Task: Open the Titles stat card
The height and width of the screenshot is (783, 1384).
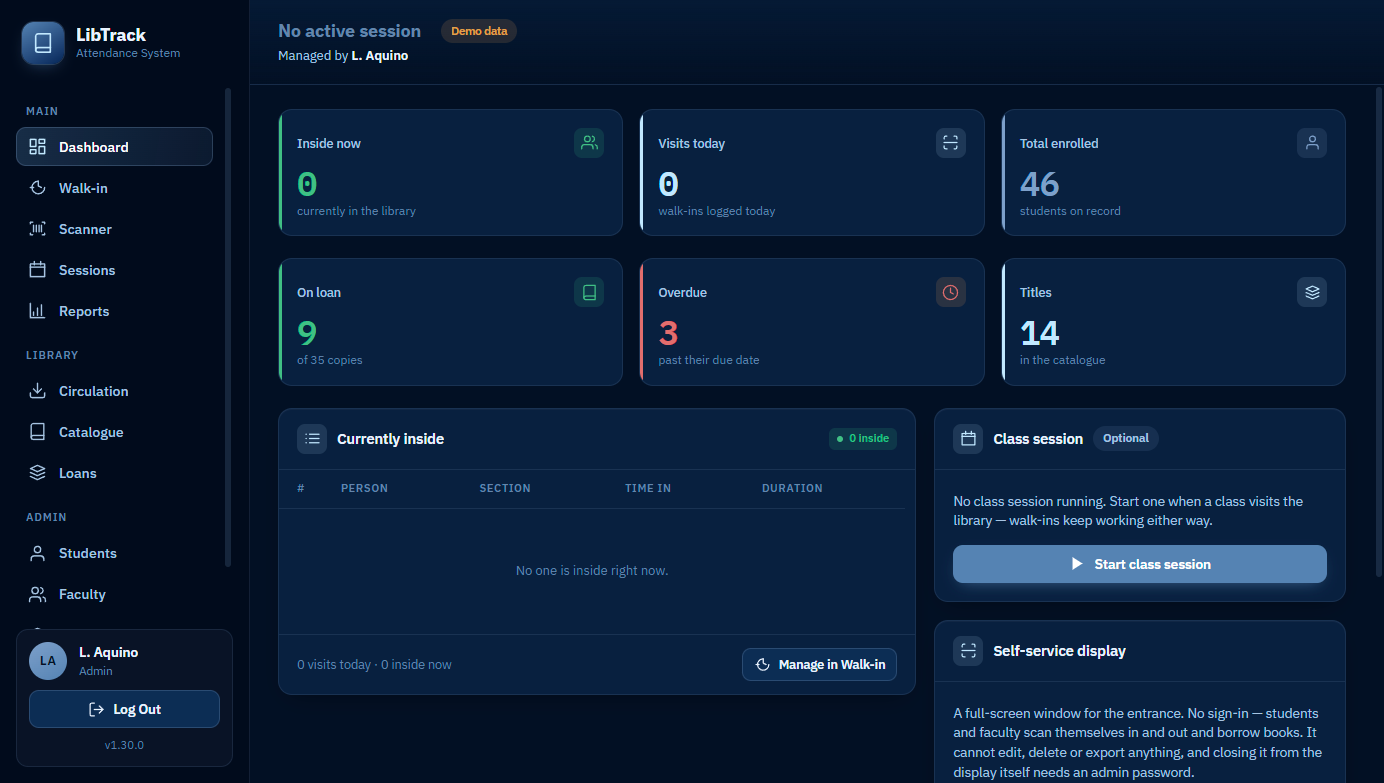Action: click(x=1173, y=322)
